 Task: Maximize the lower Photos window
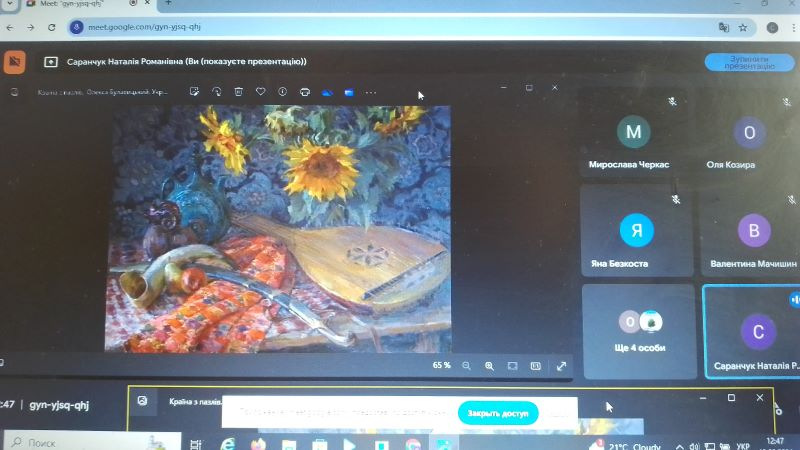731,397
